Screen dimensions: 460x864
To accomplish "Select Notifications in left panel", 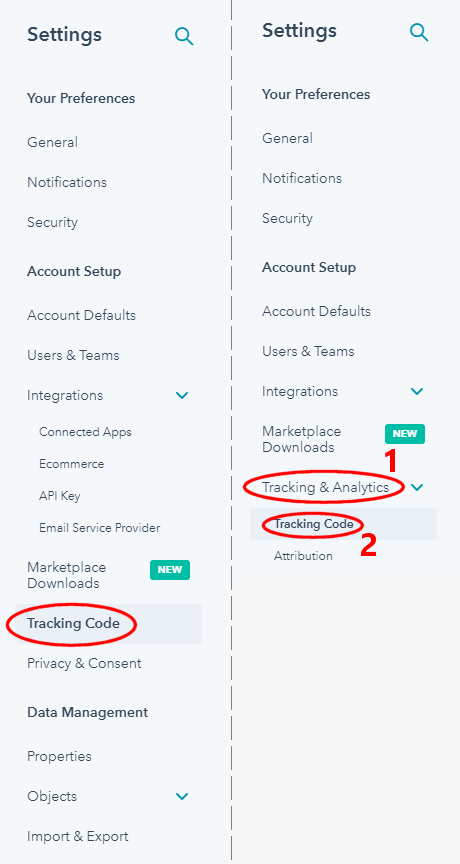I will pos(67,182).
